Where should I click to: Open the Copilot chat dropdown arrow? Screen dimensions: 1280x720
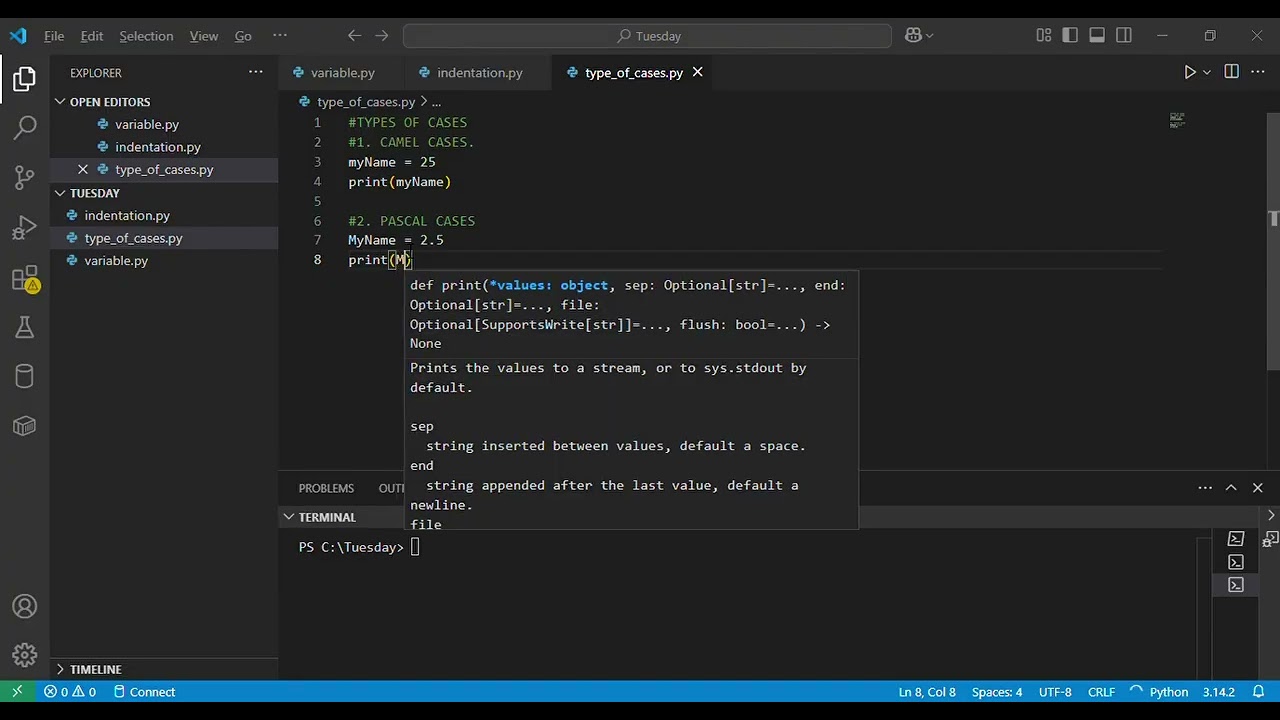tap(930, 36)
